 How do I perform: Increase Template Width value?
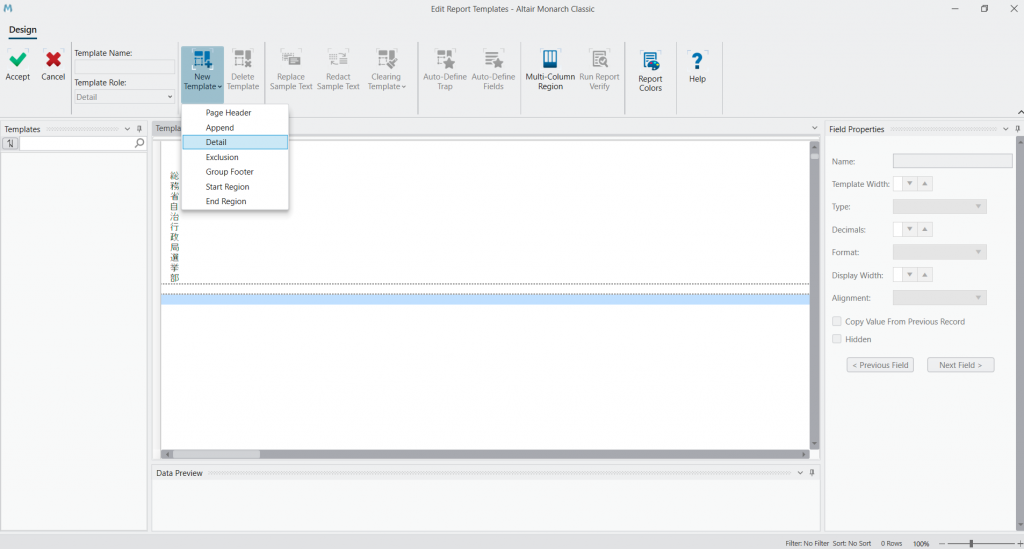(x=925, y=183)
